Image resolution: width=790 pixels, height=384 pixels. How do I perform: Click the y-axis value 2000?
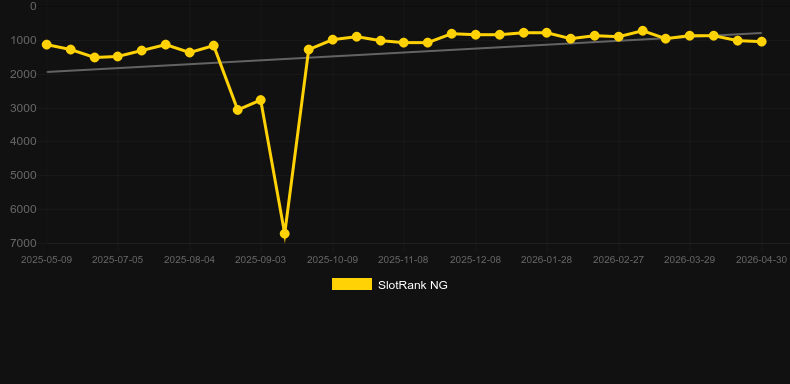(23, 74)
